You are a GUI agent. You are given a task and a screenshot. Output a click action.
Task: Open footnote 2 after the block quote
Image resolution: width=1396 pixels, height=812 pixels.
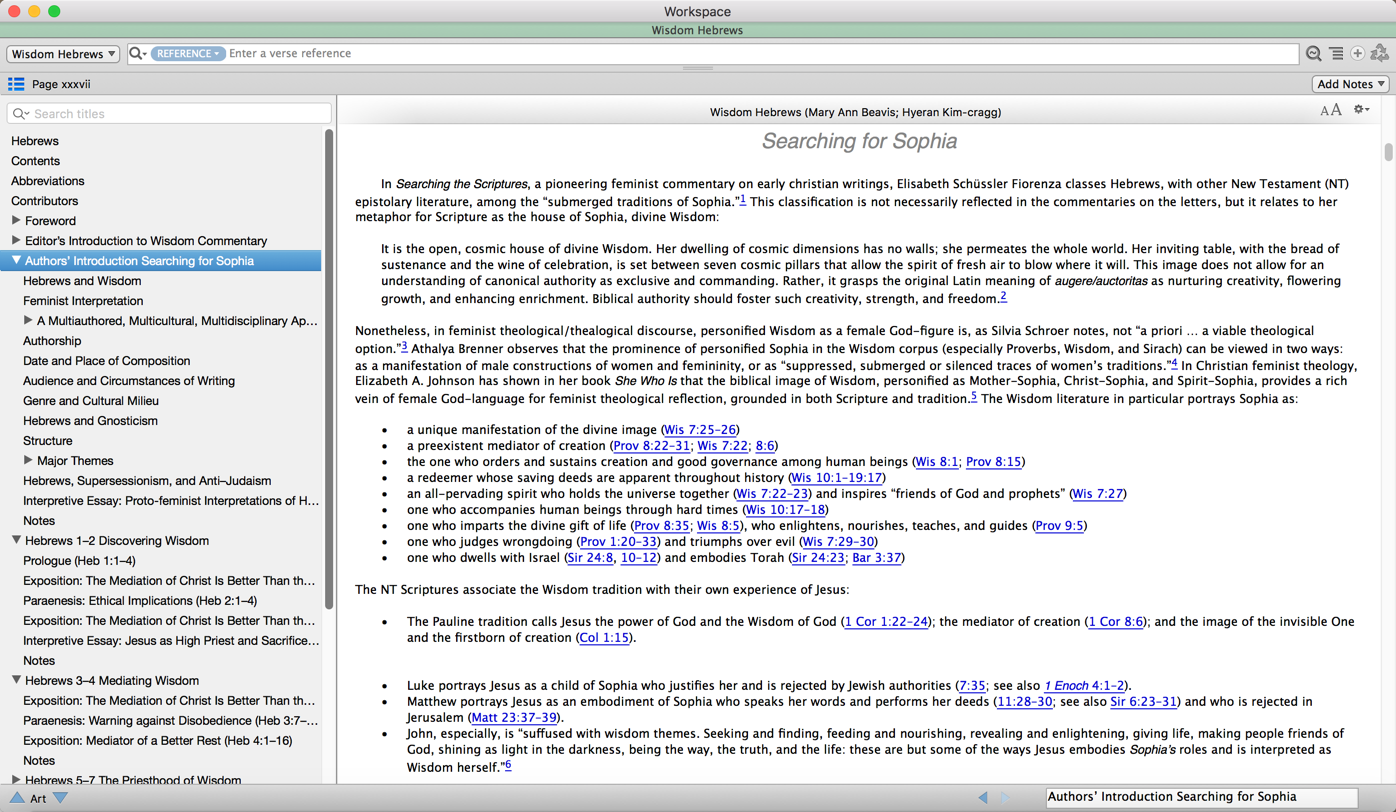click(1003, 297)
